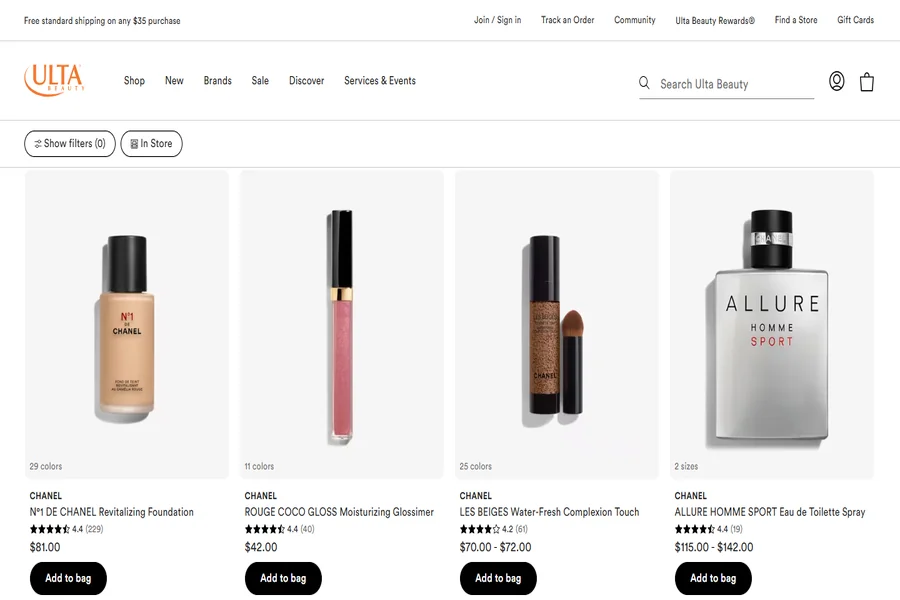Screen dimensions: 900x600
Task: Open the ALLURE HOMME SPORT bottle image
Action: (x=771, y=326)
